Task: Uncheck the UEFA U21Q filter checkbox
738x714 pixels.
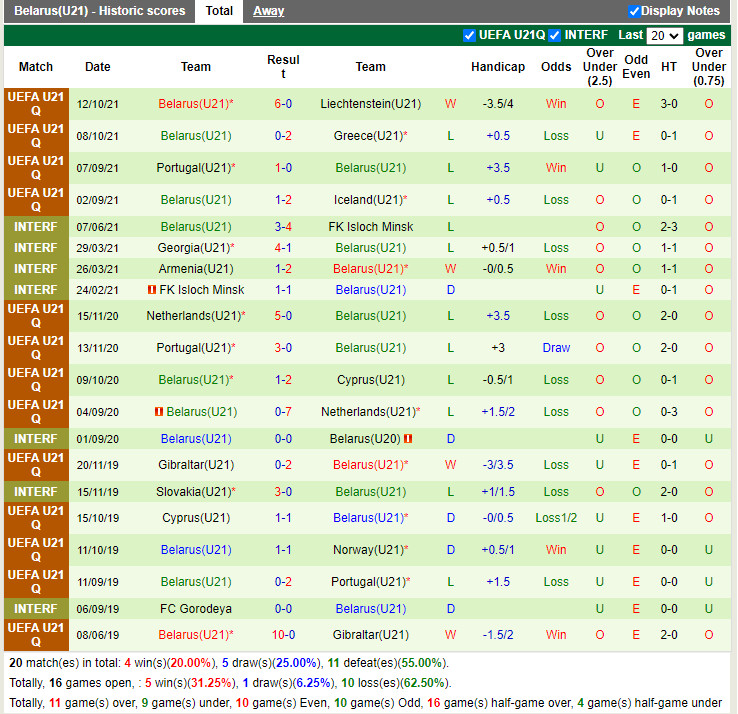Action: pos(469,35)
